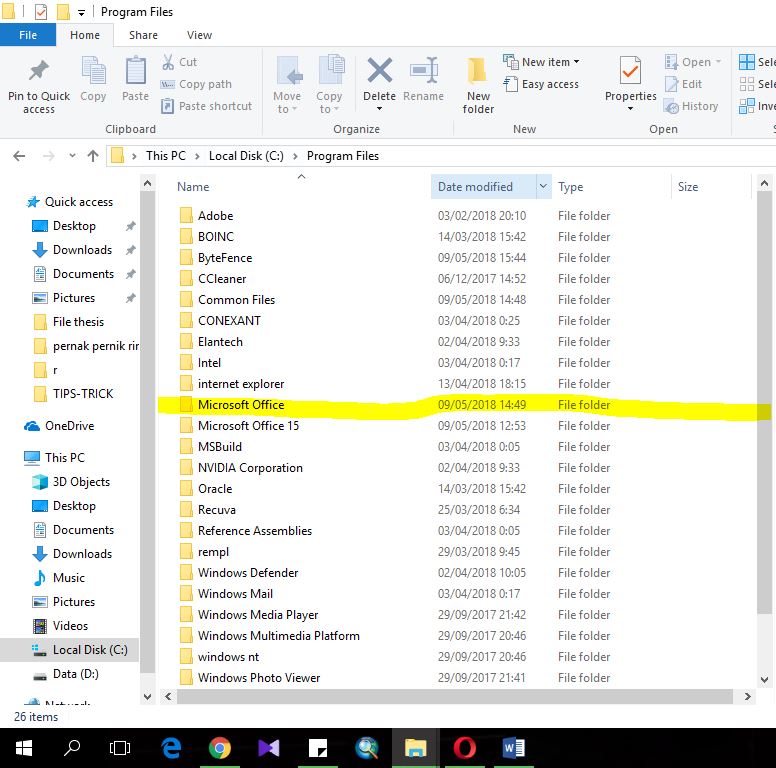Open the Copy to menu
This screenshot has width=776, height=768.
point(329,85)
